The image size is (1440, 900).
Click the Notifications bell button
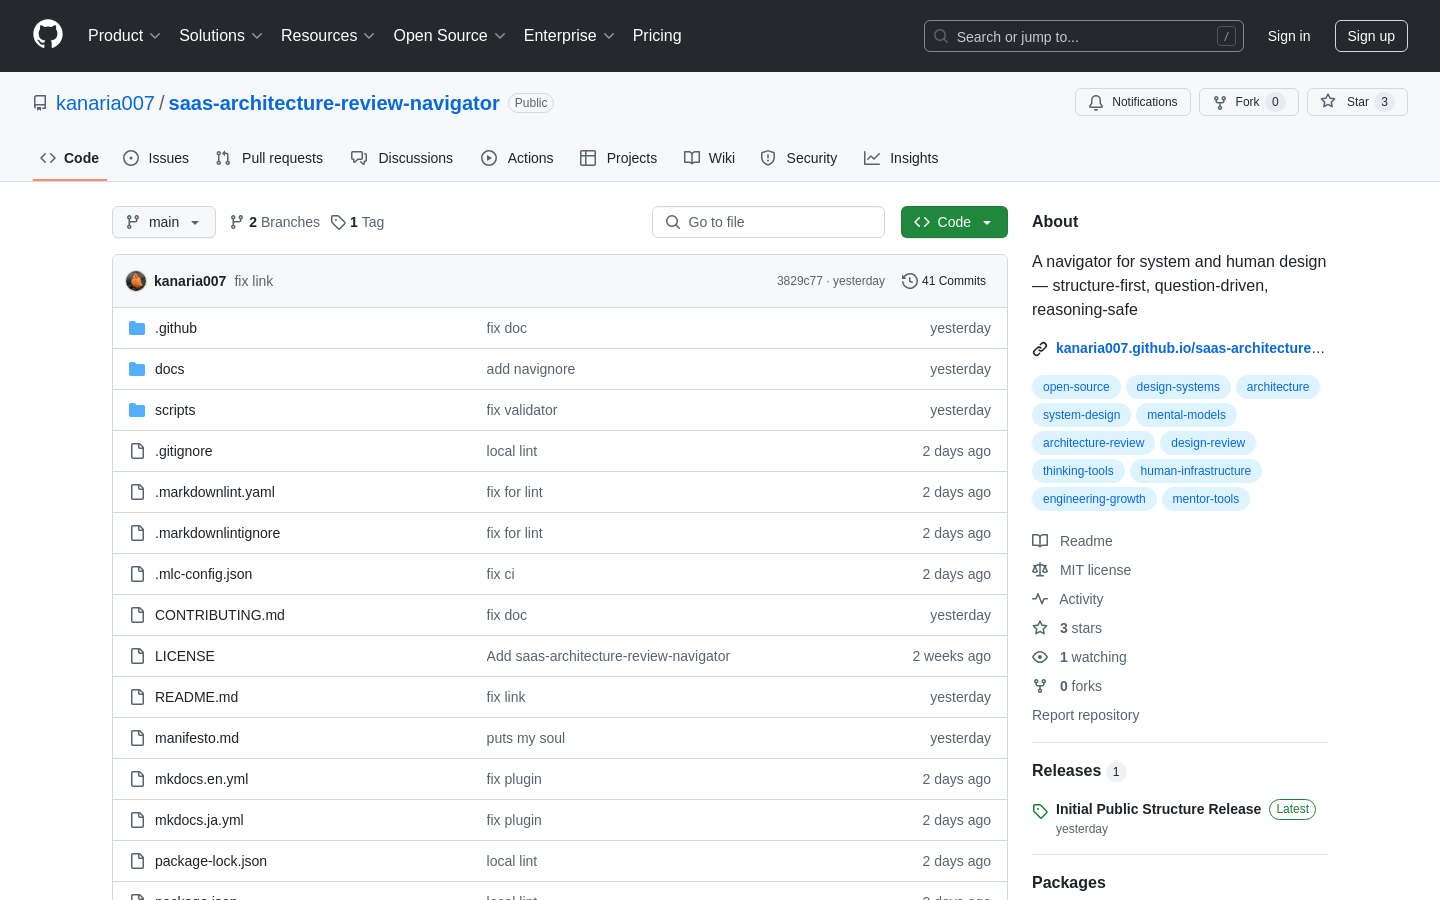coord(1133,102)
